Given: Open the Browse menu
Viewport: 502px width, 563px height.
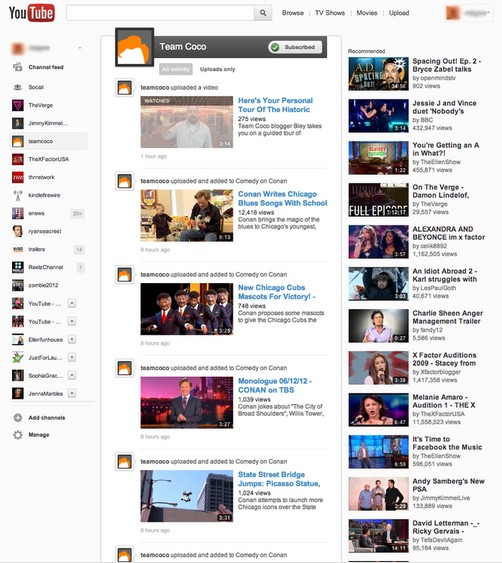Looking at the screenshot, I should coord(293,13).
